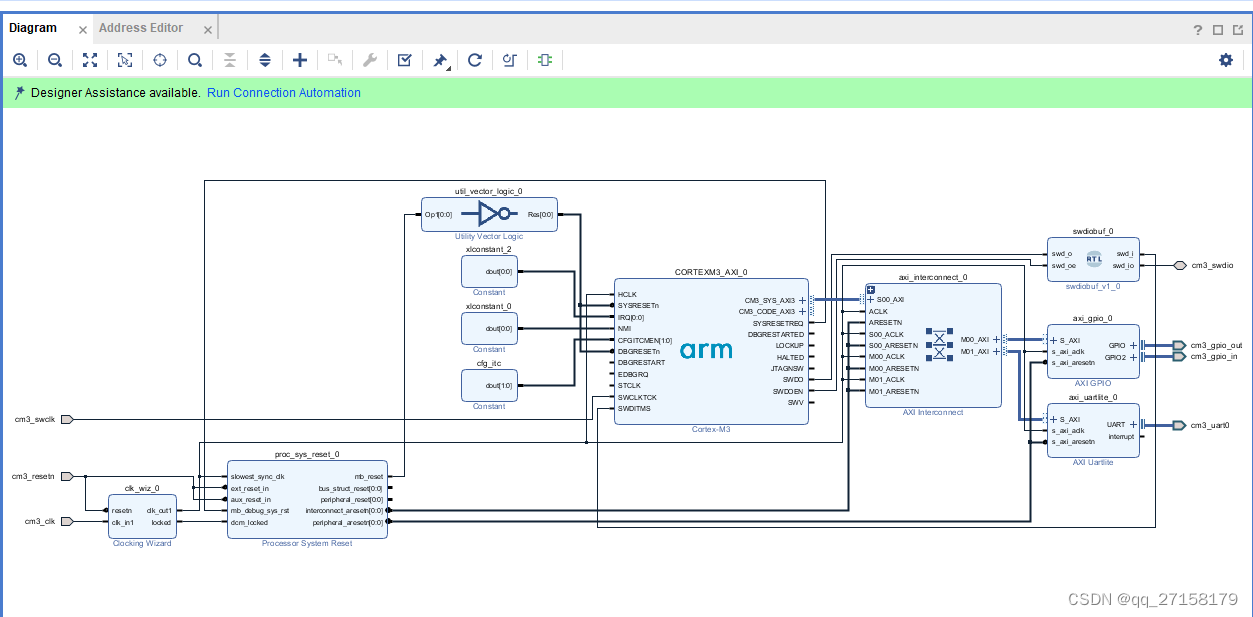Screen dimensions: 1253x617
Task: Click the Zoom In toolbar icon
Action: pyautogui.click(x=20, y=60)
